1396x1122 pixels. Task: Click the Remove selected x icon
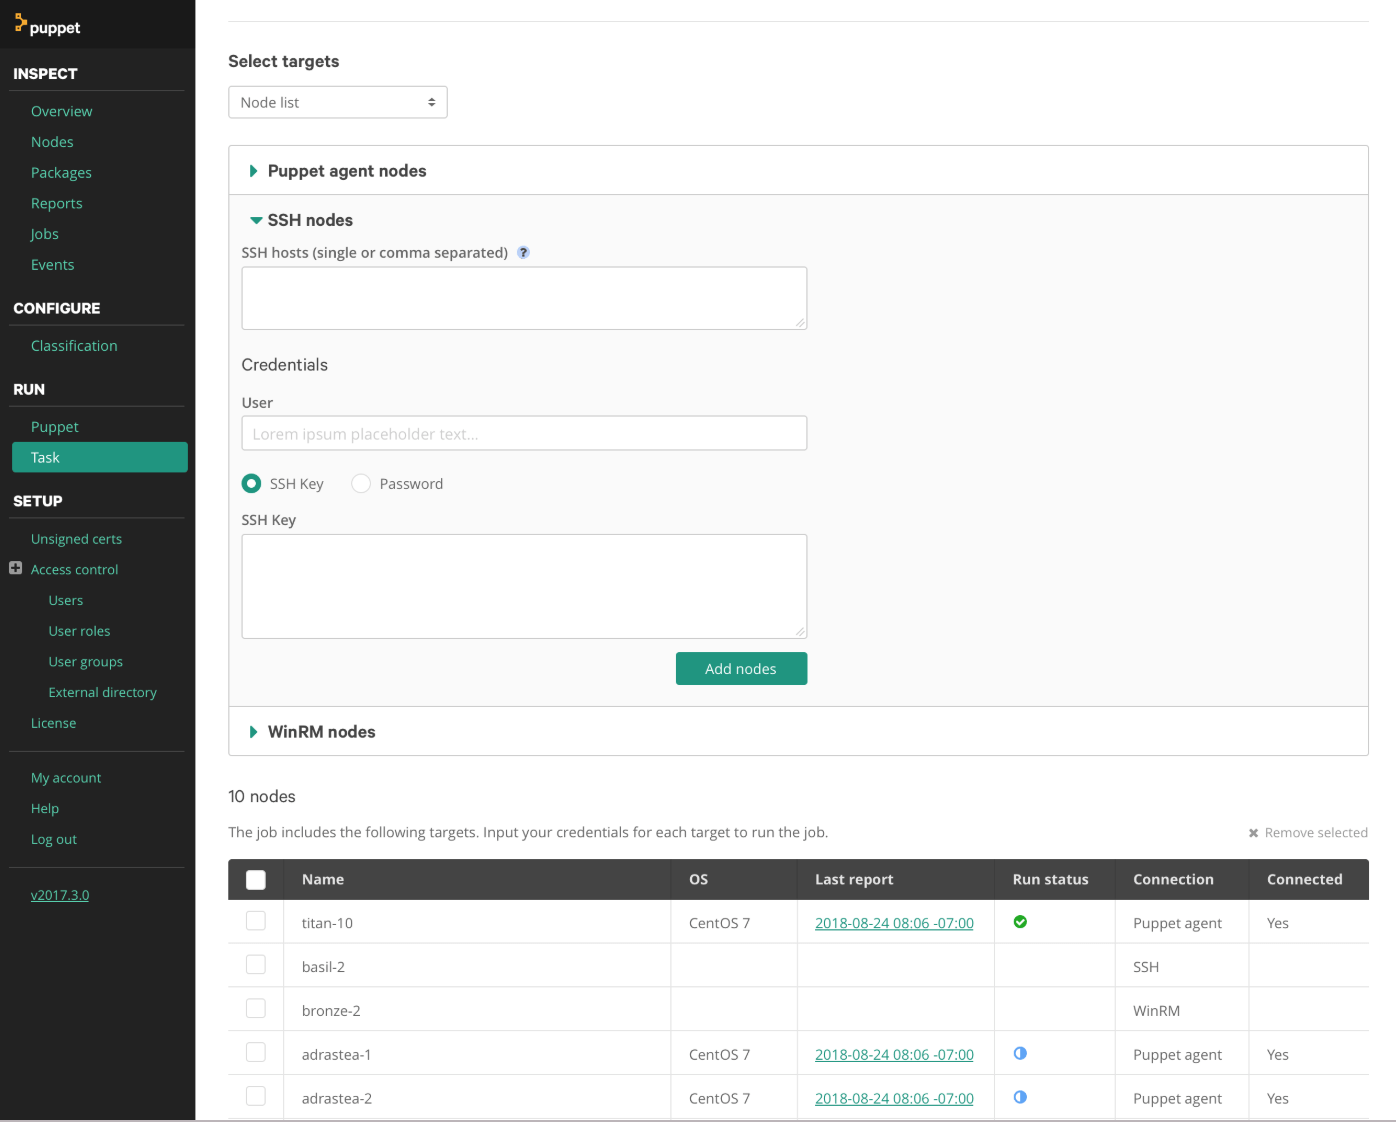1253,832
